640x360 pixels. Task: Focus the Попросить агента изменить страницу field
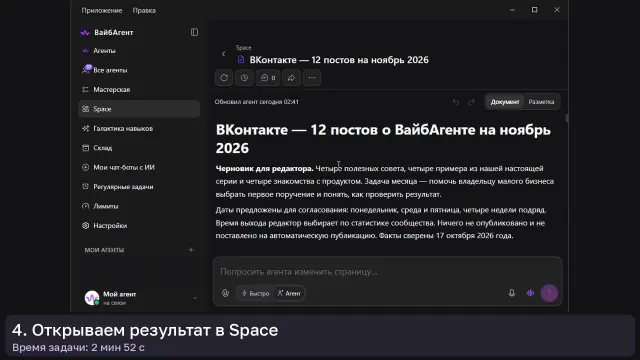[387, 272]
